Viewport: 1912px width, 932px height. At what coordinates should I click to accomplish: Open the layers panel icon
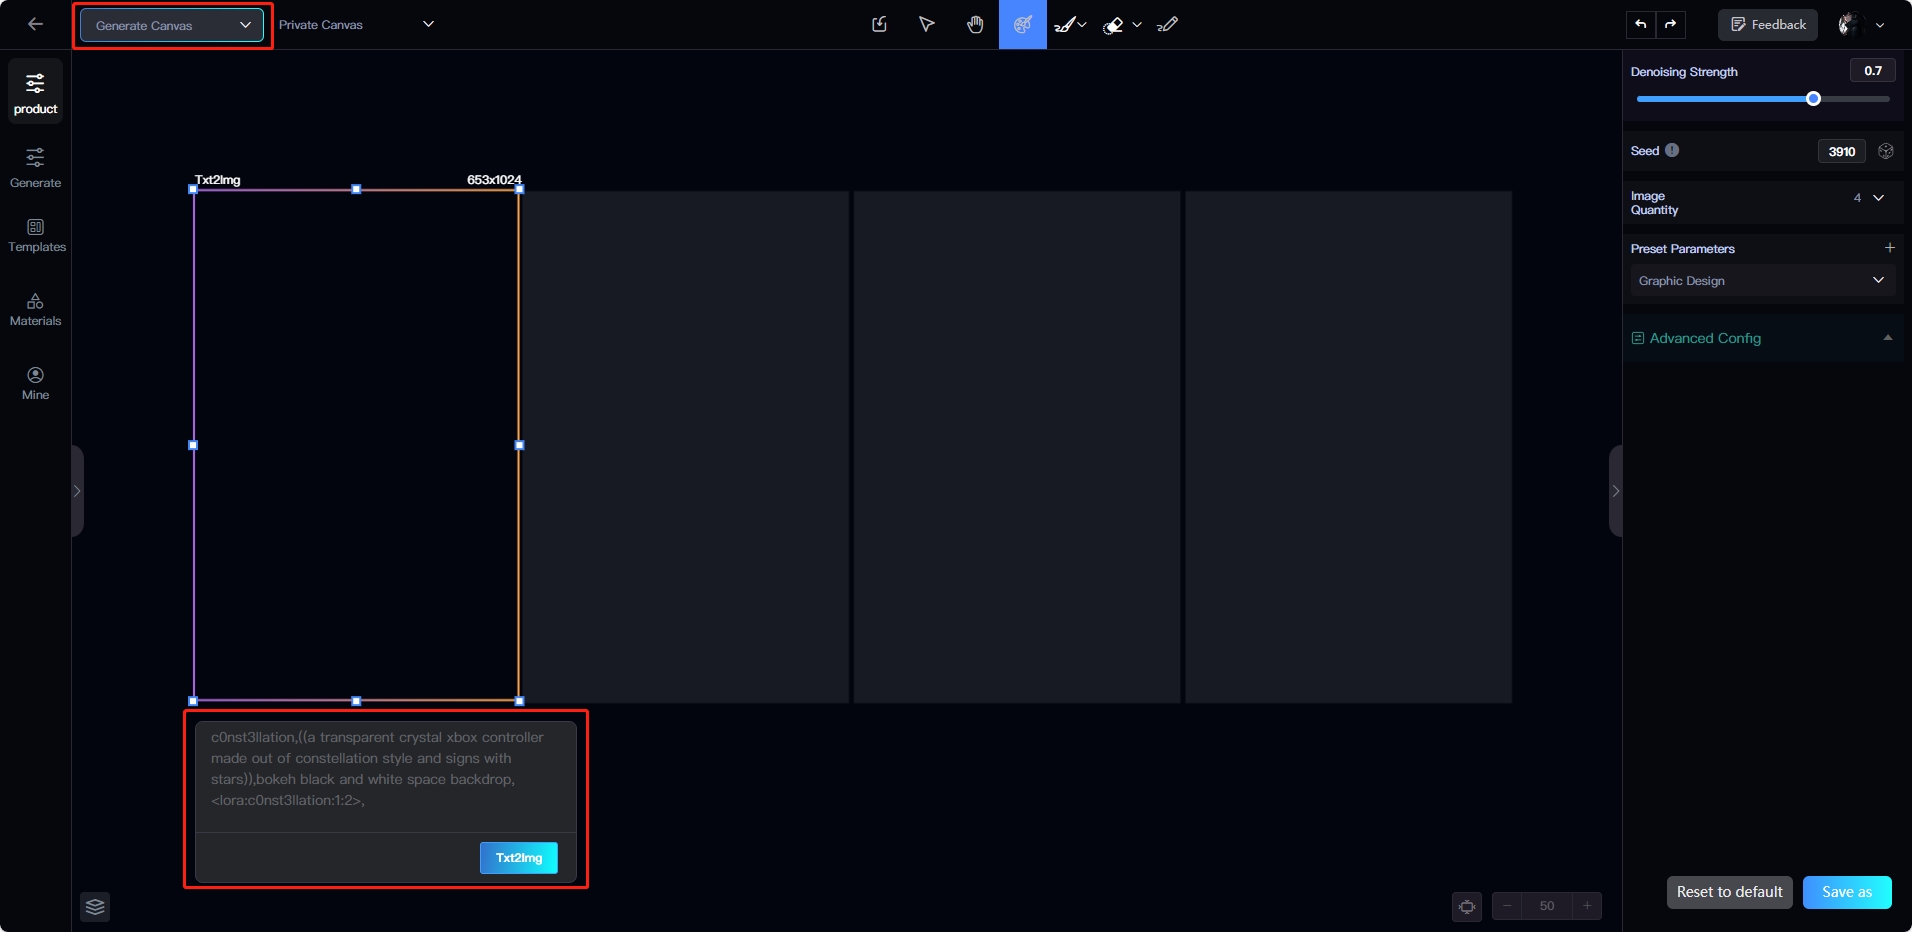(95, 907)
